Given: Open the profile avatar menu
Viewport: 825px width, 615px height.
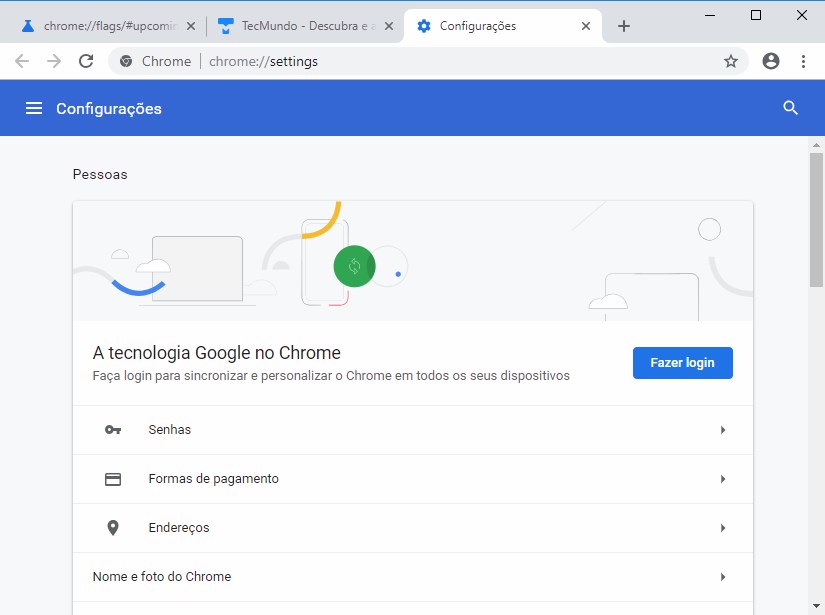Looking at the screenshot, I should 771,61.
